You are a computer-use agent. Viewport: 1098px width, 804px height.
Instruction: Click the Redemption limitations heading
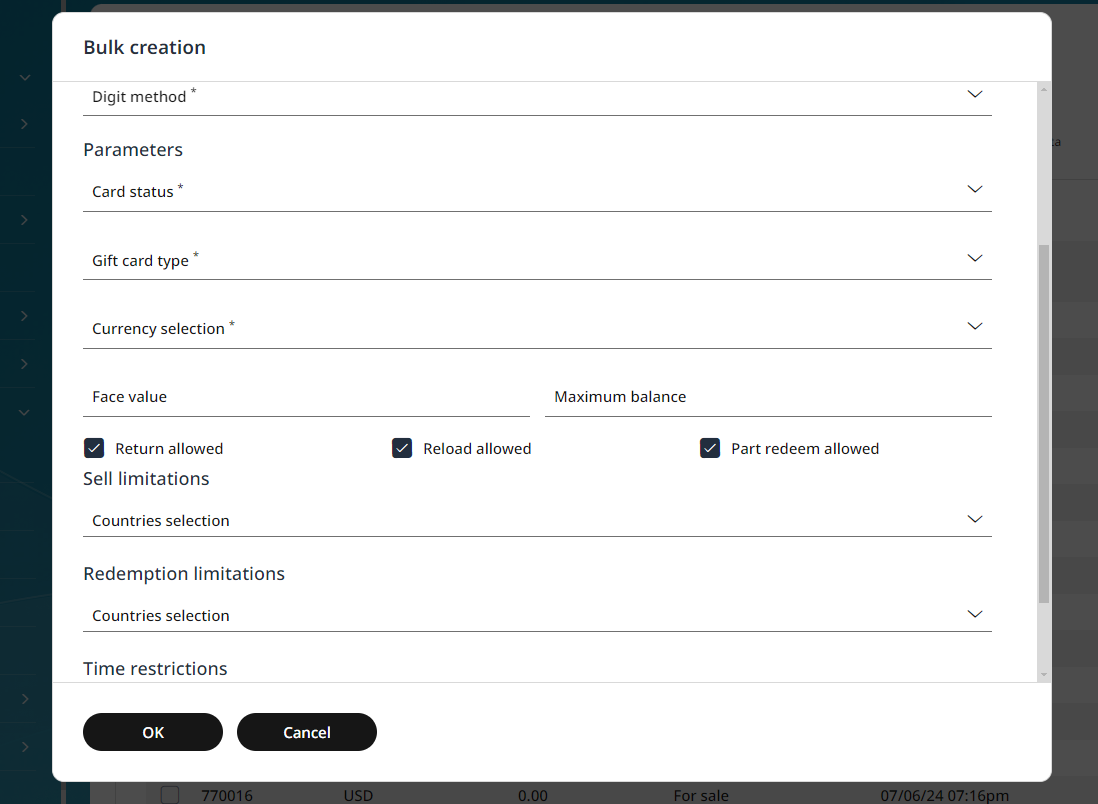click(x=184, y=574)
